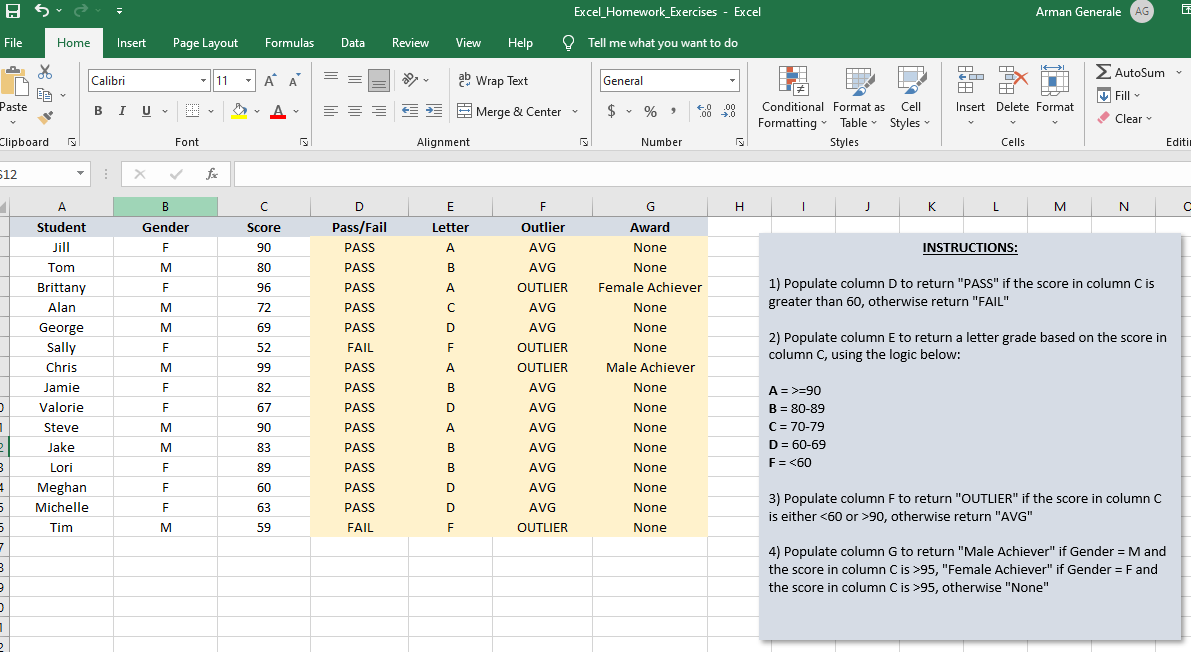Toggle Wrap Text

click(493, 80)
